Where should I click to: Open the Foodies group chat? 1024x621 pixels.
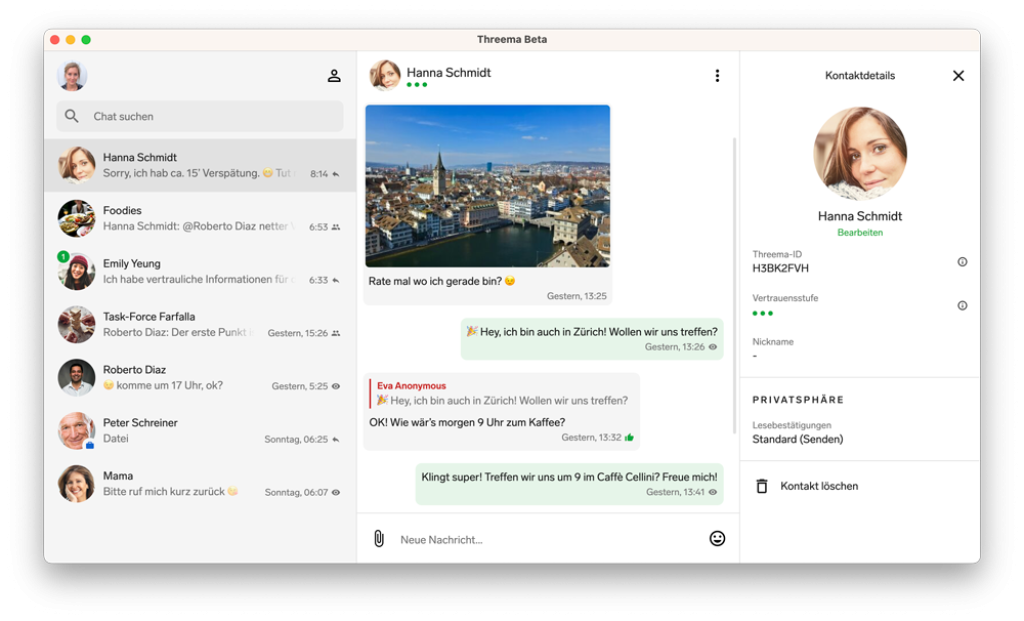click(200, 218)
